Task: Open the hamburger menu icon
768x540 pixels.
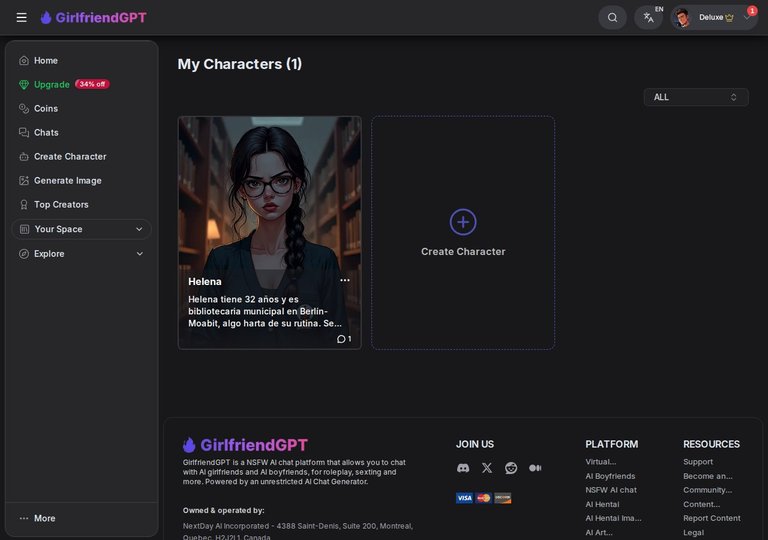Action: (22, 18)
